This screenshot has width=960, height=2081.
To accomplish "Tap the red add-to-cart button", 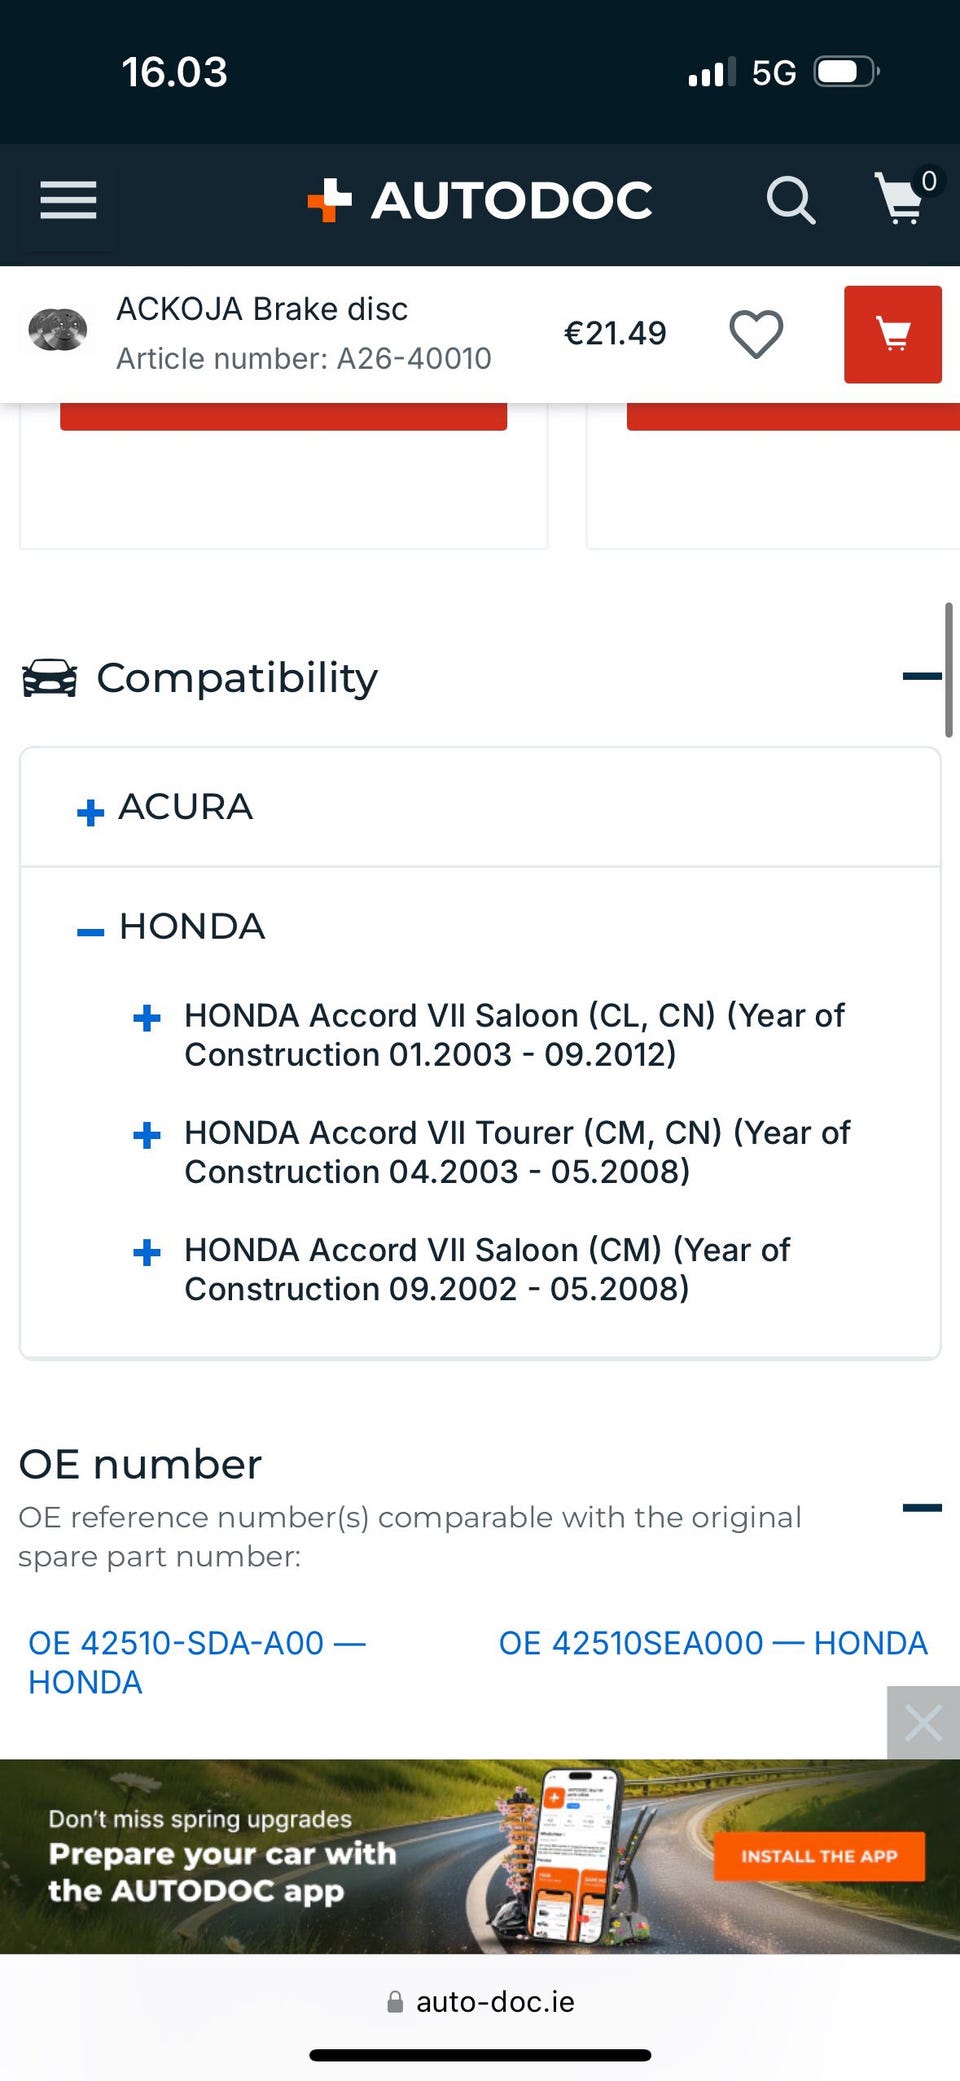I will pyautogui.click(x=893, y=334).
